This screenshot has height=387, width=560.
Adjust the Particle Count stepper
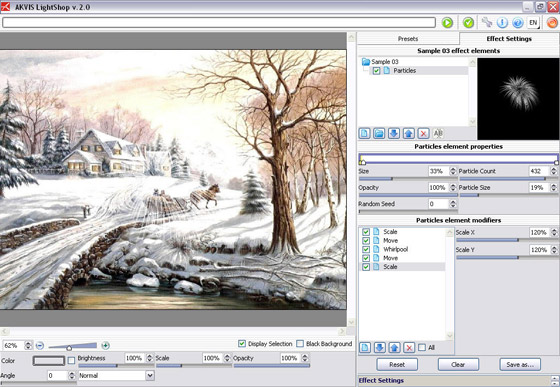pyautogui.click(x=554, y=171)
